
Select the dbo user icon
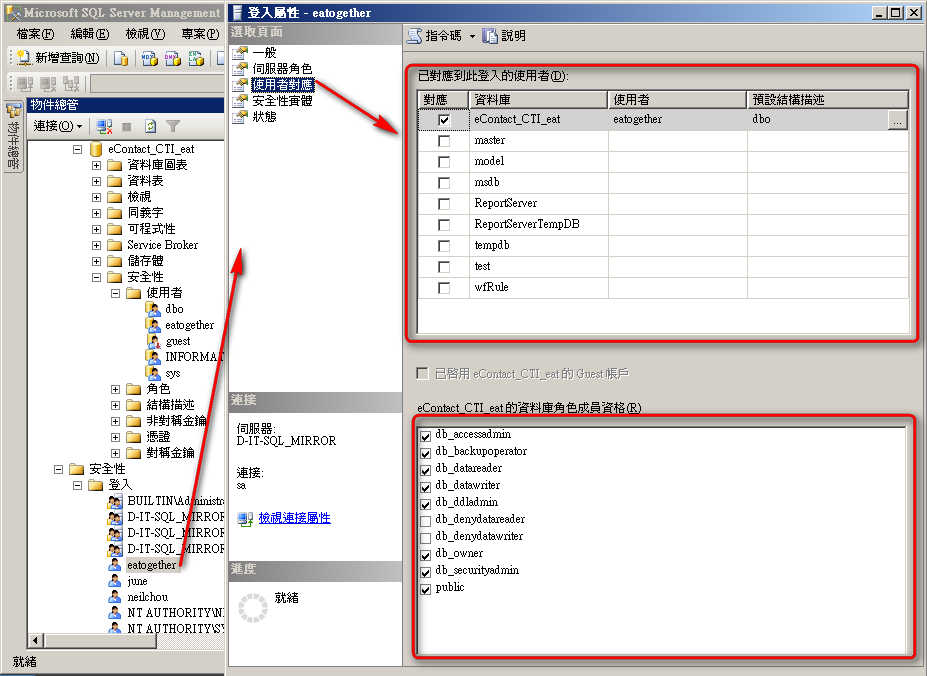click(x=153, y=309)
